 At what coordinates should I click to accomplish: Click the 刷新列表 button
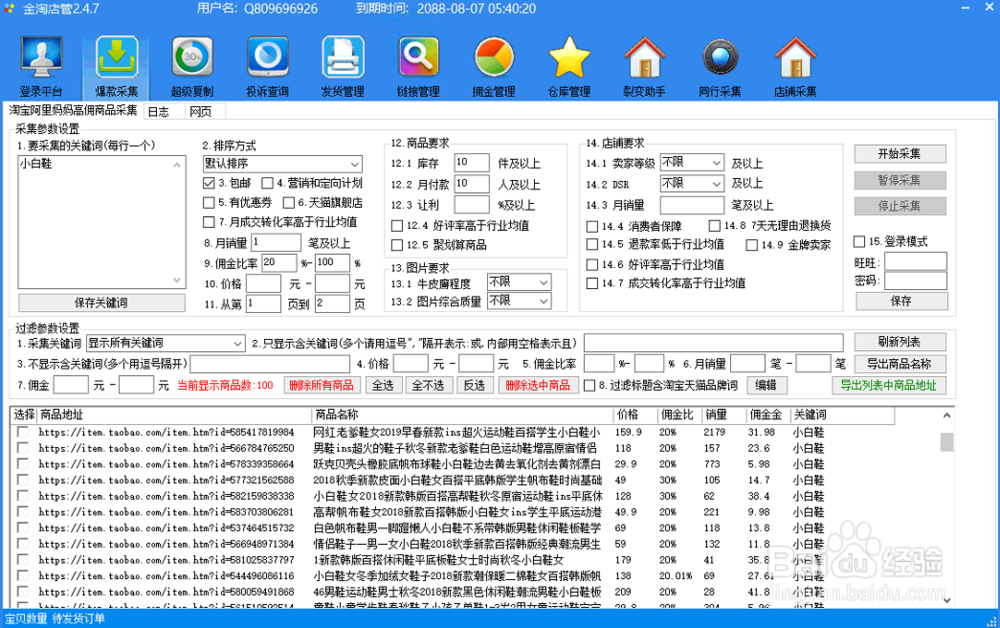[x=900, y=342]
